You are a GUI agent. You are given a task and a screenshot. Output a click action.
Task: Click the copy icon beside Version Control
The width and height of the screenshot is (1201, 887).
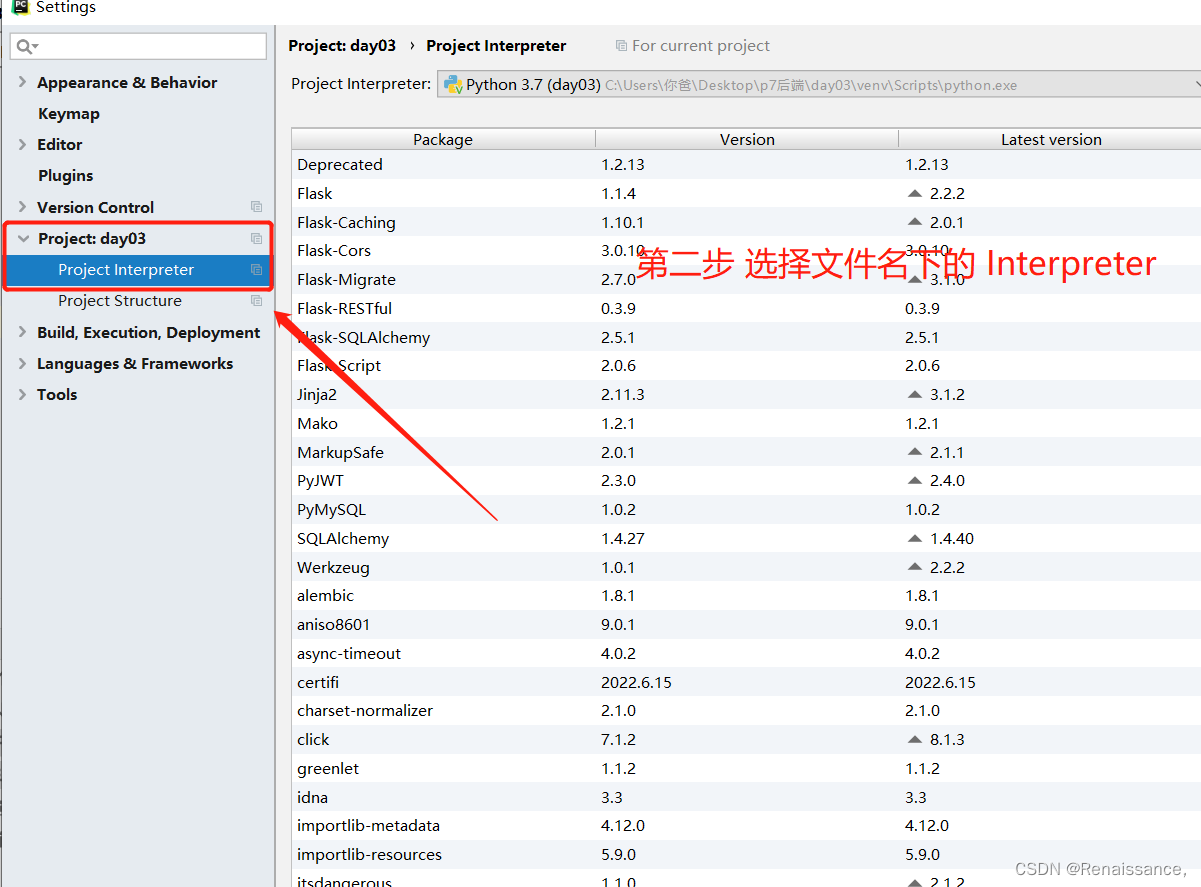(x=256, y=207)
